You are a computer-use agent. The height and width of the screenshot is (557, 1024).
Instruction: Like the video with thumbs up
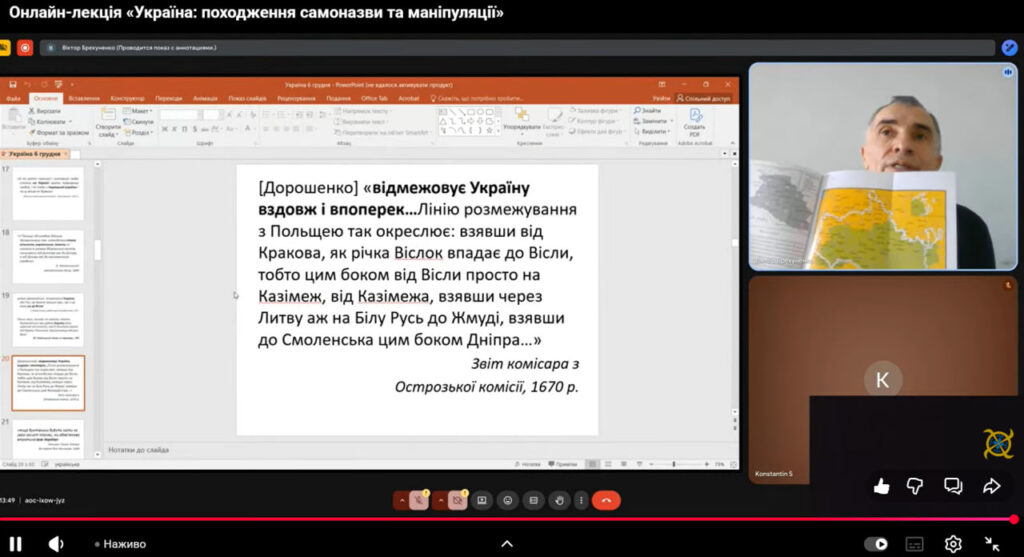point(881,486)
